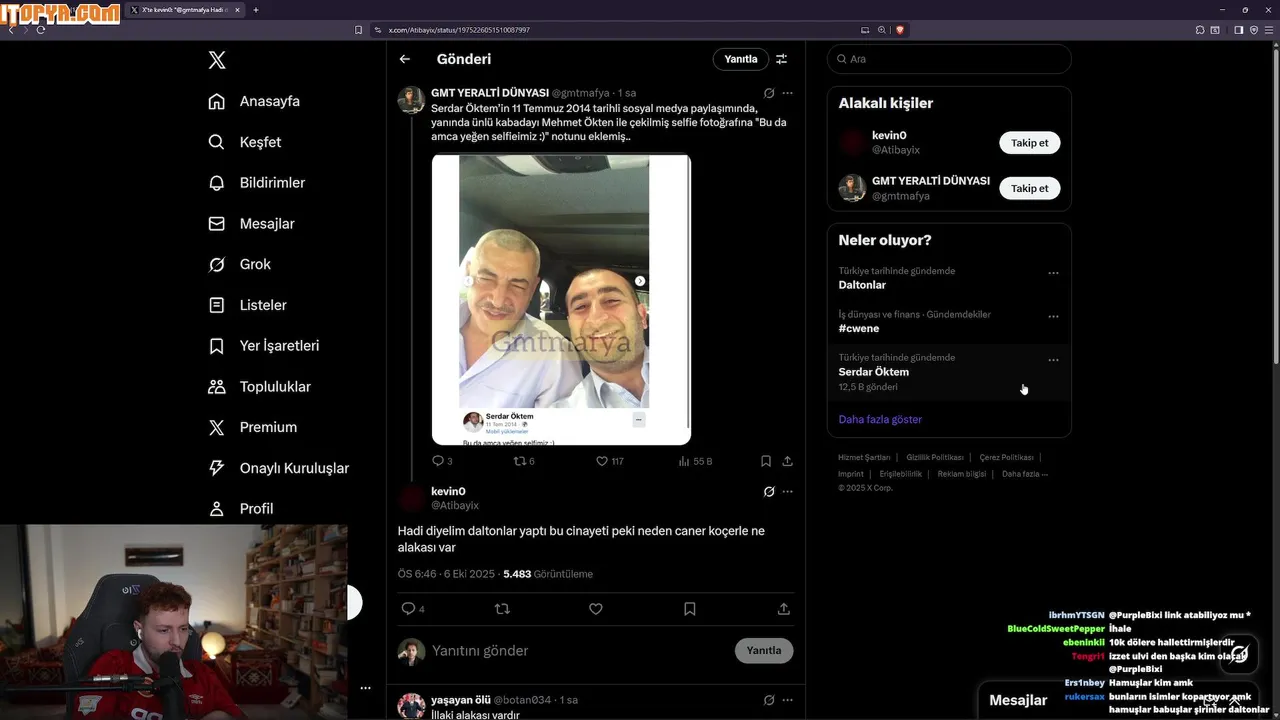
Task: Open more options for Serdar Öktem trend
Action: click(1053, 360)
